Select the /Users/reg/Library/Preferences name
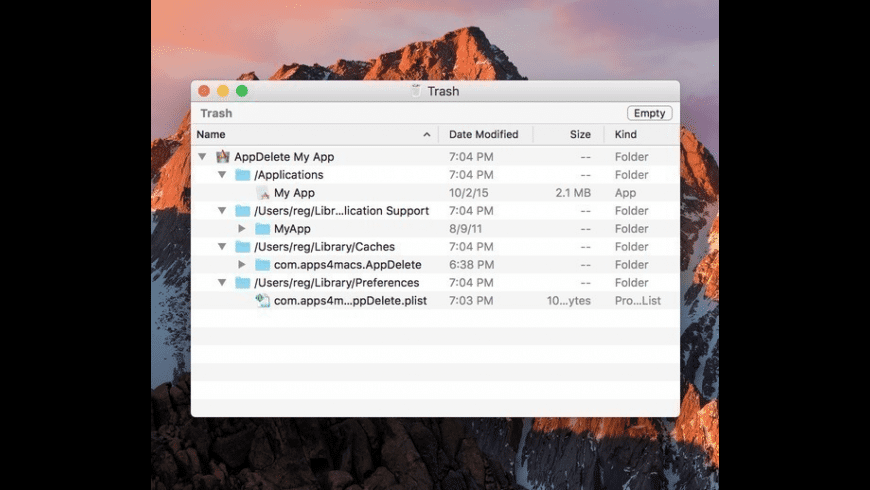Viewport: 870px width, 490px height. click(336, 283)
